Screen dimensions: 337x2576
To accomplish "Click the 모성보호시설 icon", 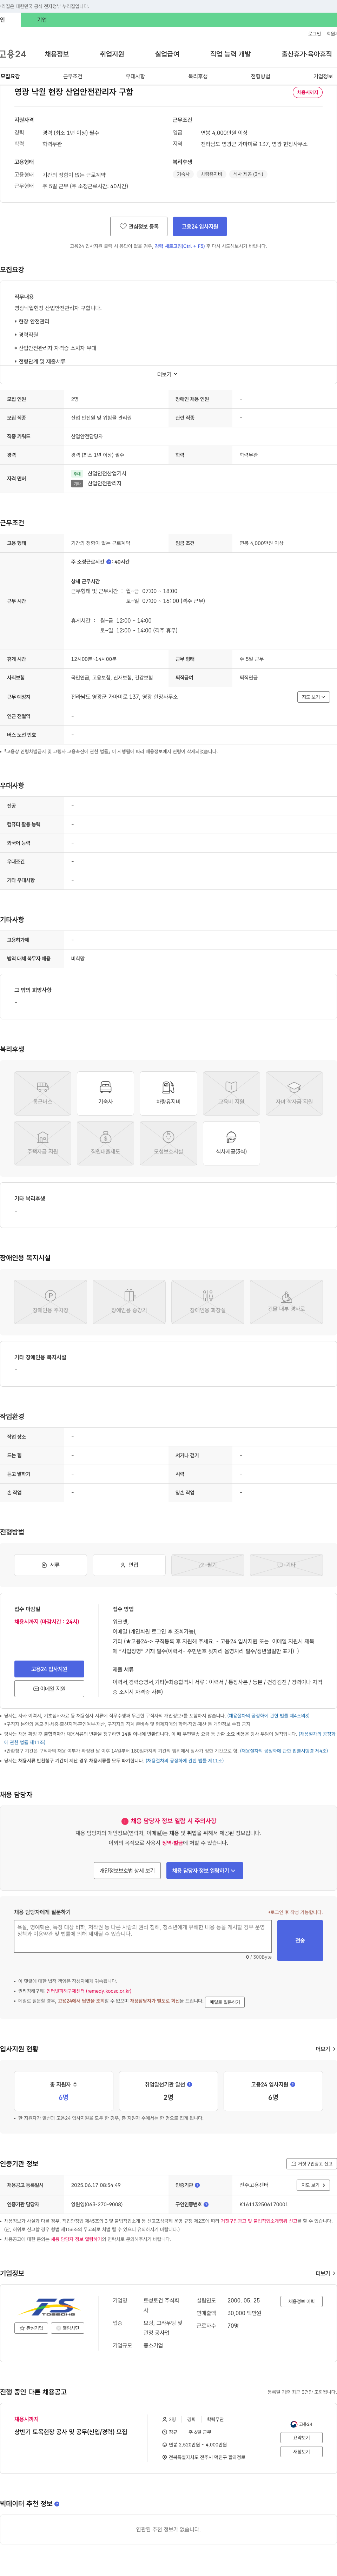I will click(168, 1143).
